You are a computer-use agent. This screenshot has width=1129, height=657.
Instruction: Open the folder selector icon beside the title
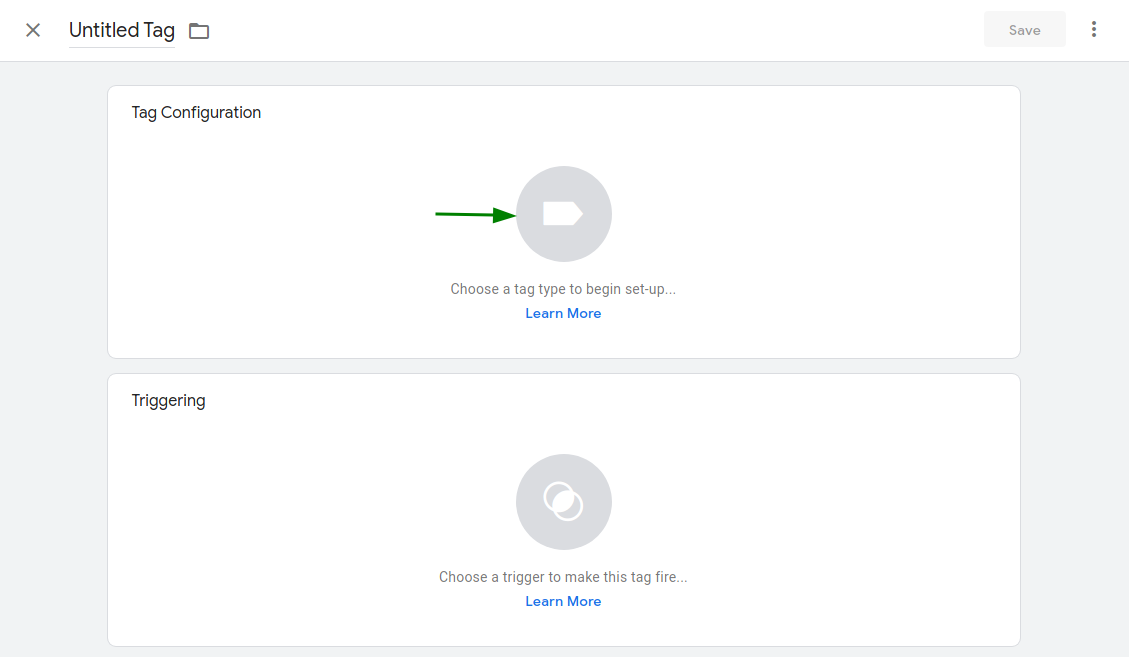coord(199,31)
